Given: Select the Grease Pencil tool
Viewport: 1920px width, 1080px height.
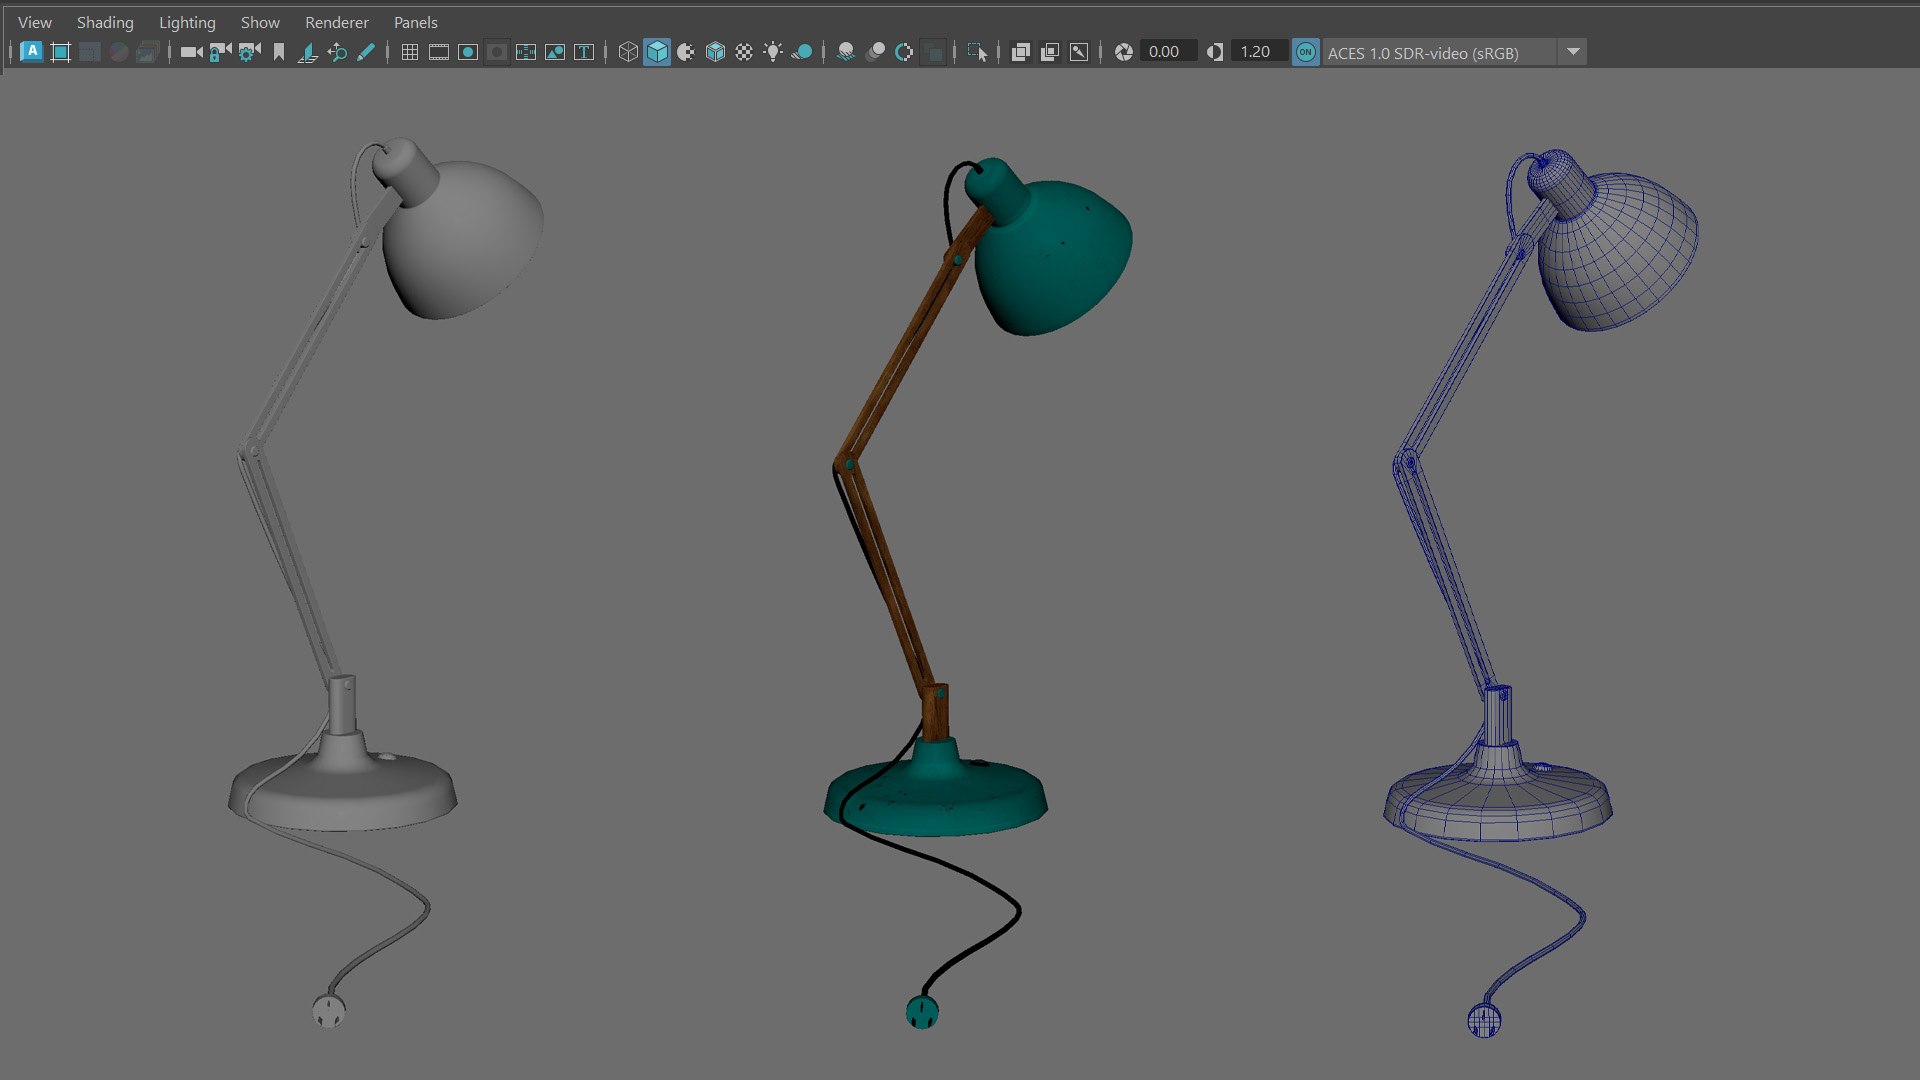Looking at the screenshot, I should point(366,52).
